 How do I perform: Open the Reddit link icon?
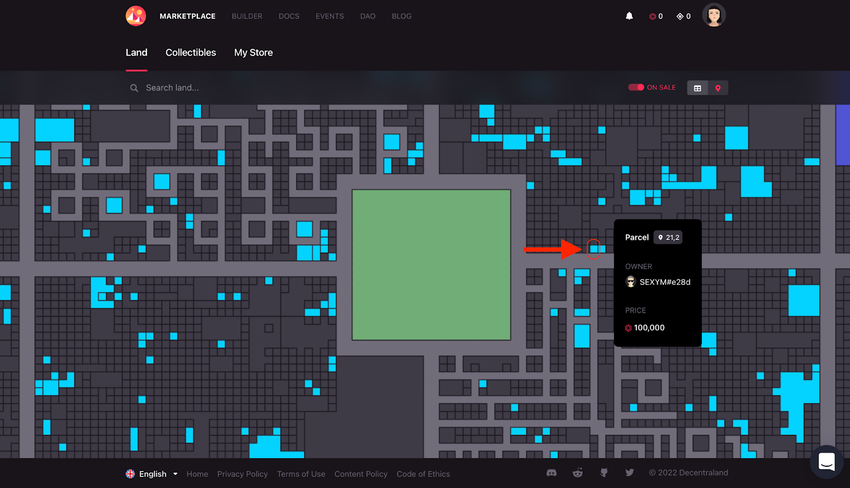pos(578,473)
